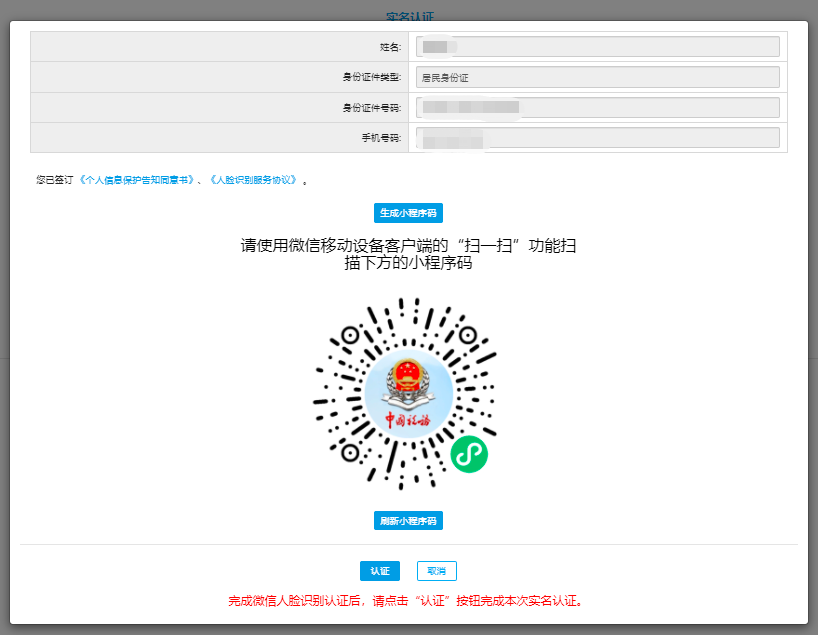The image size is (818, 635).
Task: Click the 姓名 input field
Action: (x=598, y=47)
